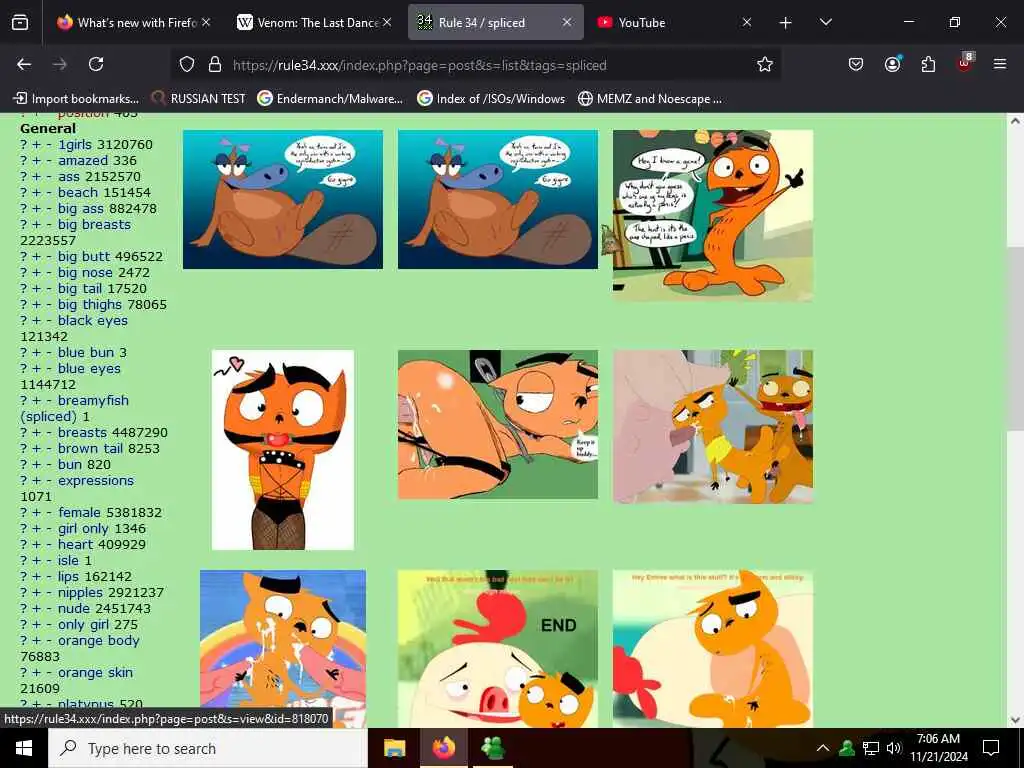Open File Explorer from the taskbar
The image size is (1024, 768).
(394, 748)
